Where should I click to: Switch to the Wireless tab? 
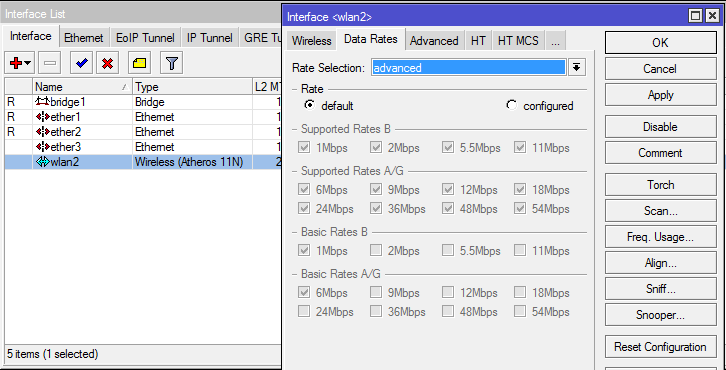(x=312, y=41)
